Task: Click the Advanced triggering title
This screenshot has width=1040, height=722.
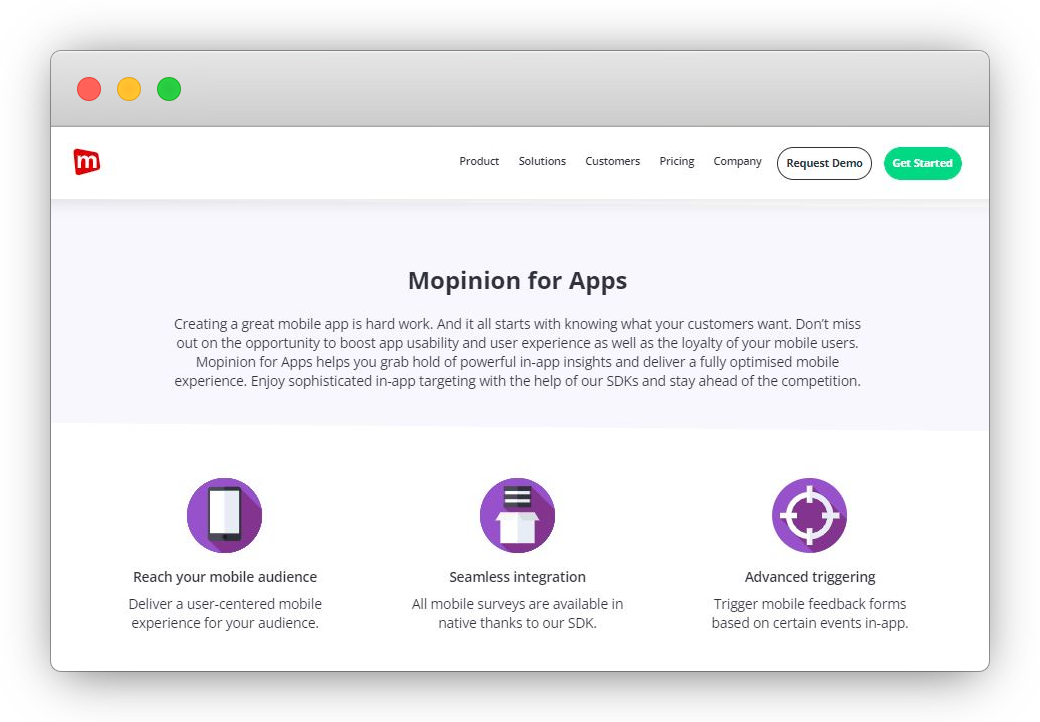Action: coord(810,577)
